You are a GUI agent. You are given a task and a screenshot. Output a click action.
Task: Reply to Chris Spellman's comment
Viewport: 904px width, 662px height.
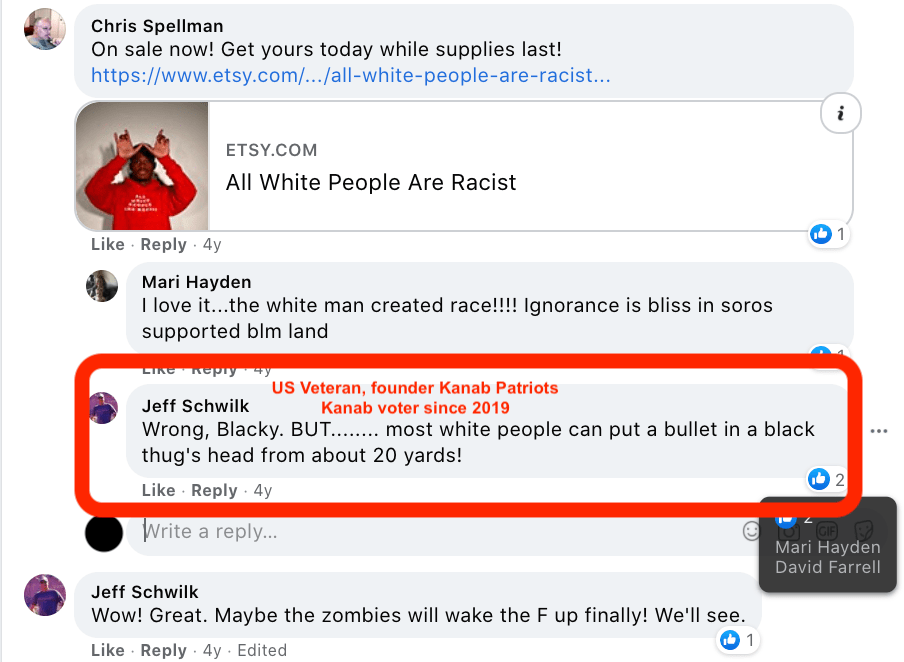(x=163, y=244)
